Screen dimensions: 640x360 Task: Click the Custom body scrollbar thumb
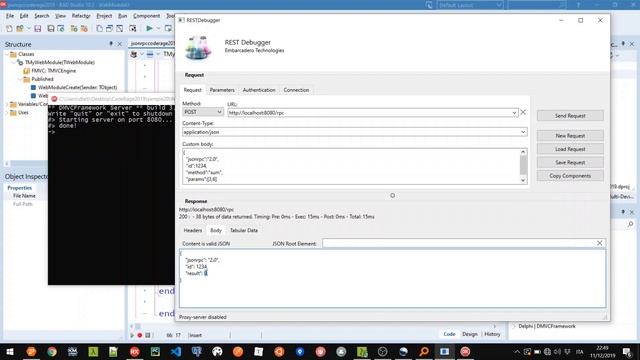click(523, 165)
